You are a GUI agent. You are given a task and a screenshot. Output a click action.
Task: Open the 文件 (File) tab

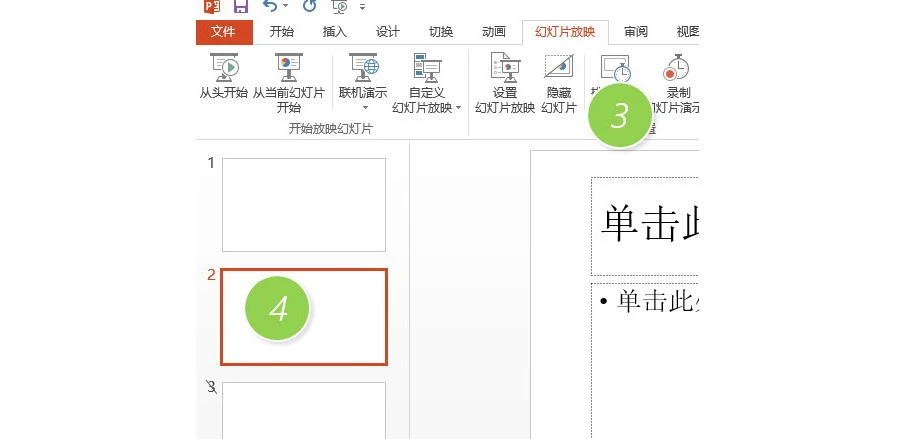224,32
